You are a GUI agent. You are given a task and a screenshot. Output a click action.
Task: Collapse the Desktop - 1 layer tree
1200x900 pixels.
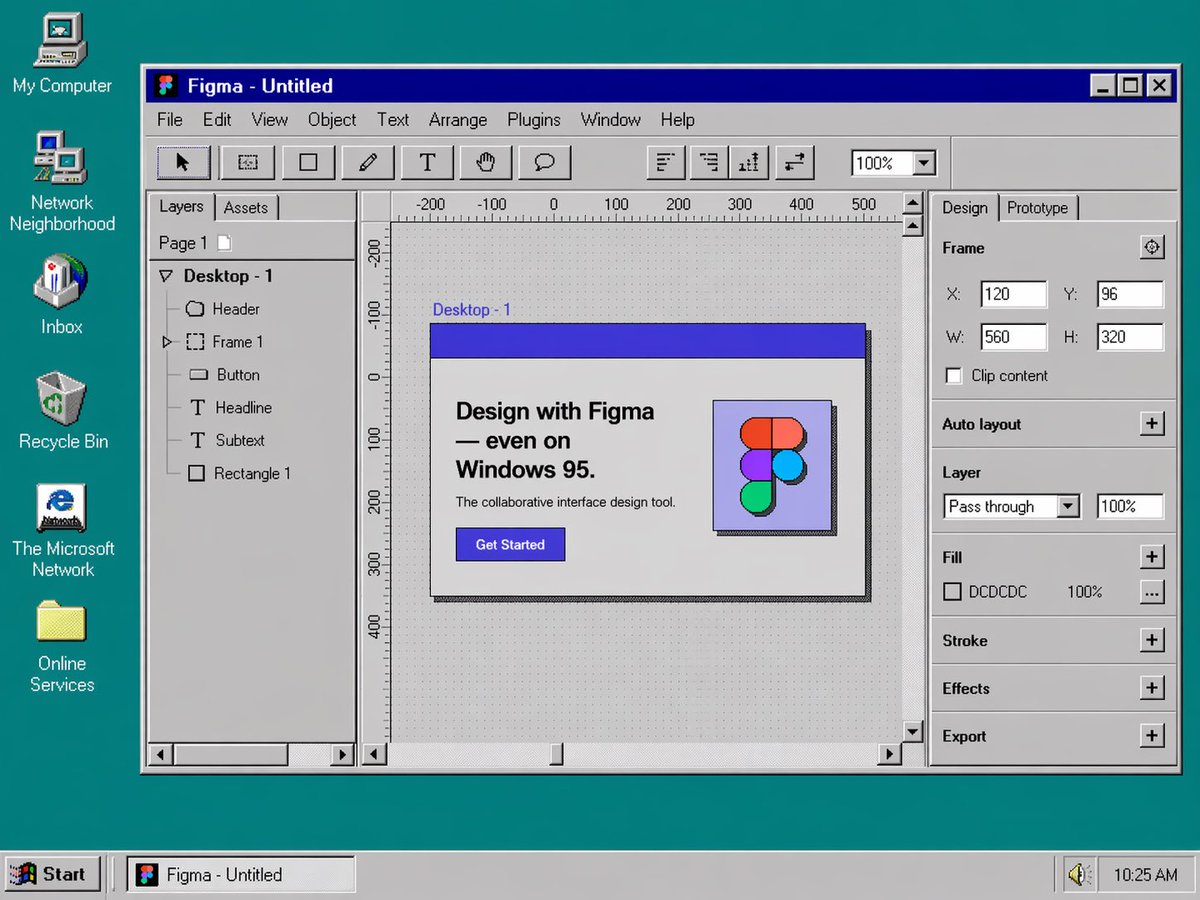(x=166, y=276)
